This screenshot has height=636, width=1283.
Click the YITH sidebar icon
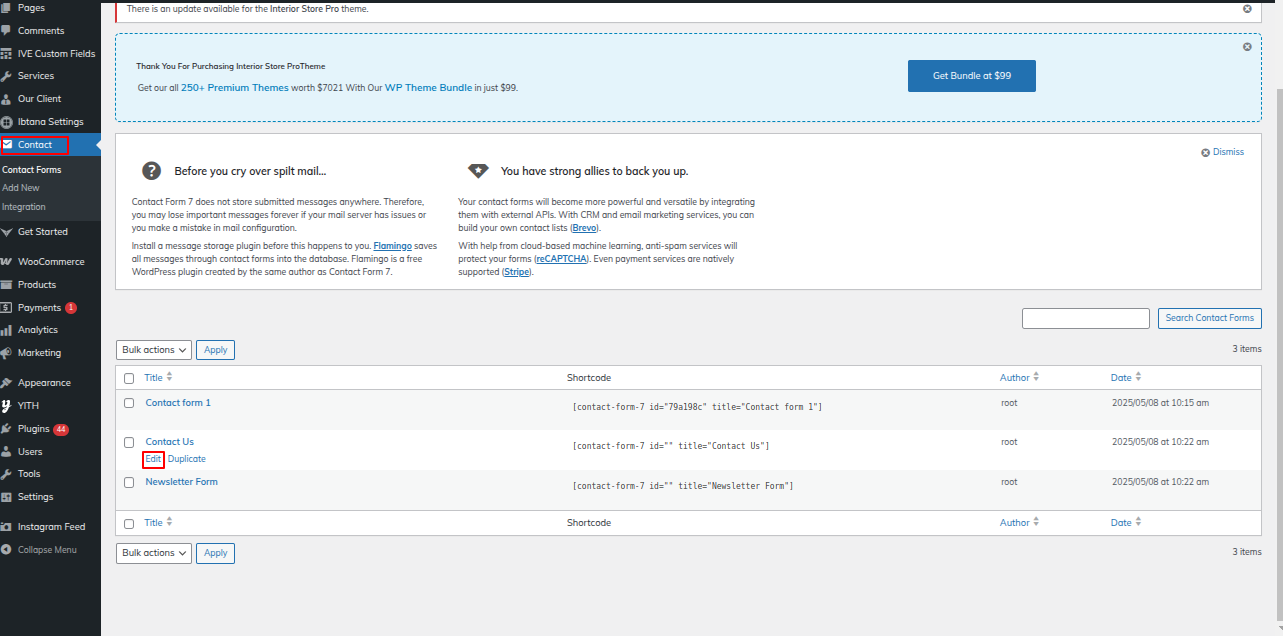(7, 406)
